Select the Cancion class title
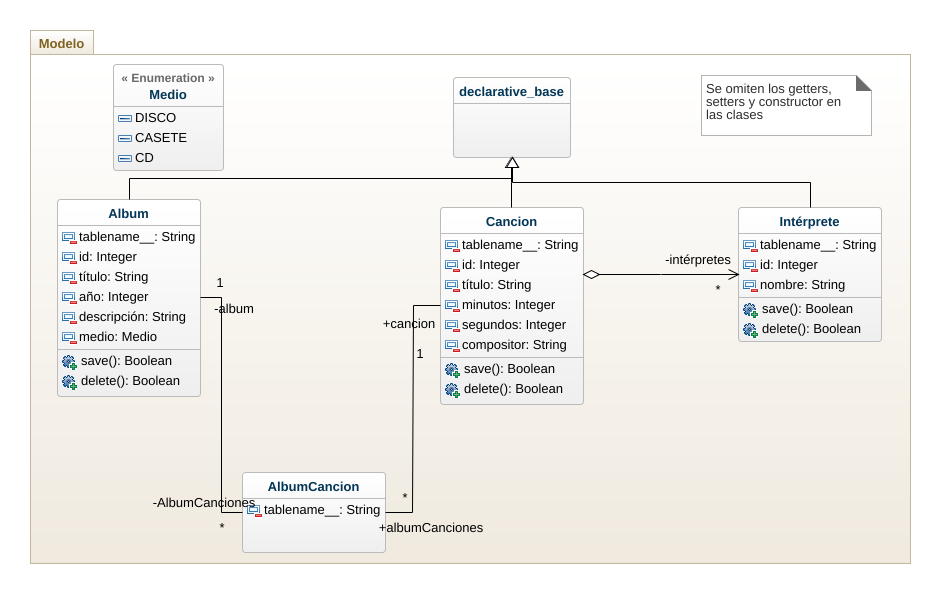This screenshot has height=593, width=940. 511,221
